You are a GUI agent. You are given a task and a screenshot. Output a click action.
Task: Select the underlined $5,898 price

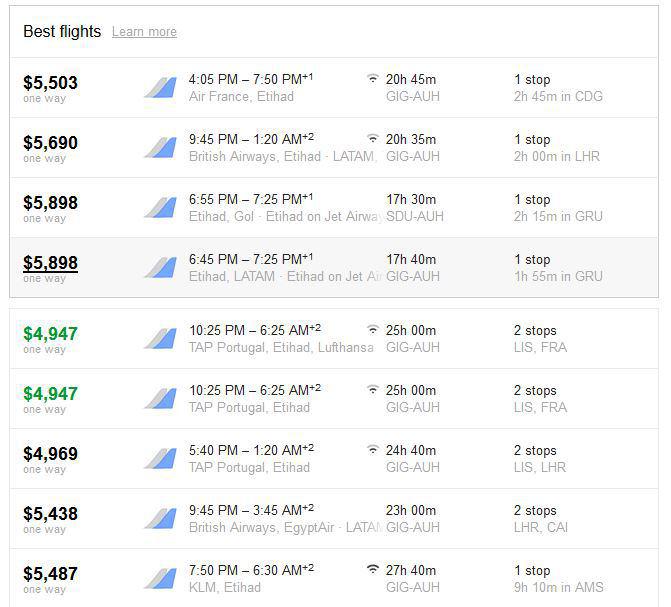click(50, 263)
